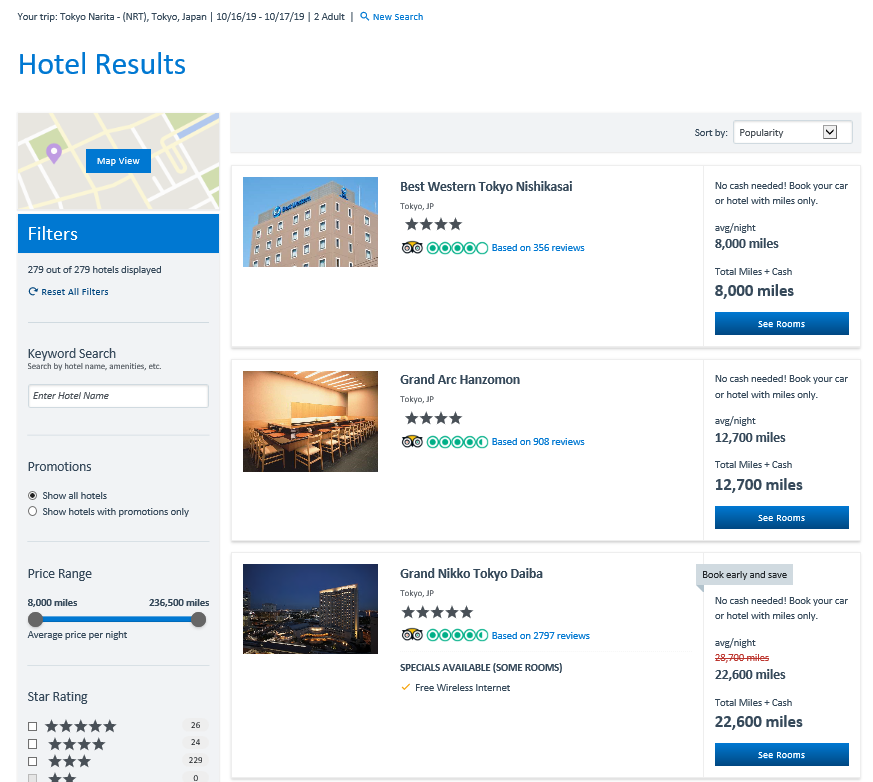Click TripAdvisor owl icon for Grand Arc Hanzomon

pyautogui.click(x=412, y=441)
